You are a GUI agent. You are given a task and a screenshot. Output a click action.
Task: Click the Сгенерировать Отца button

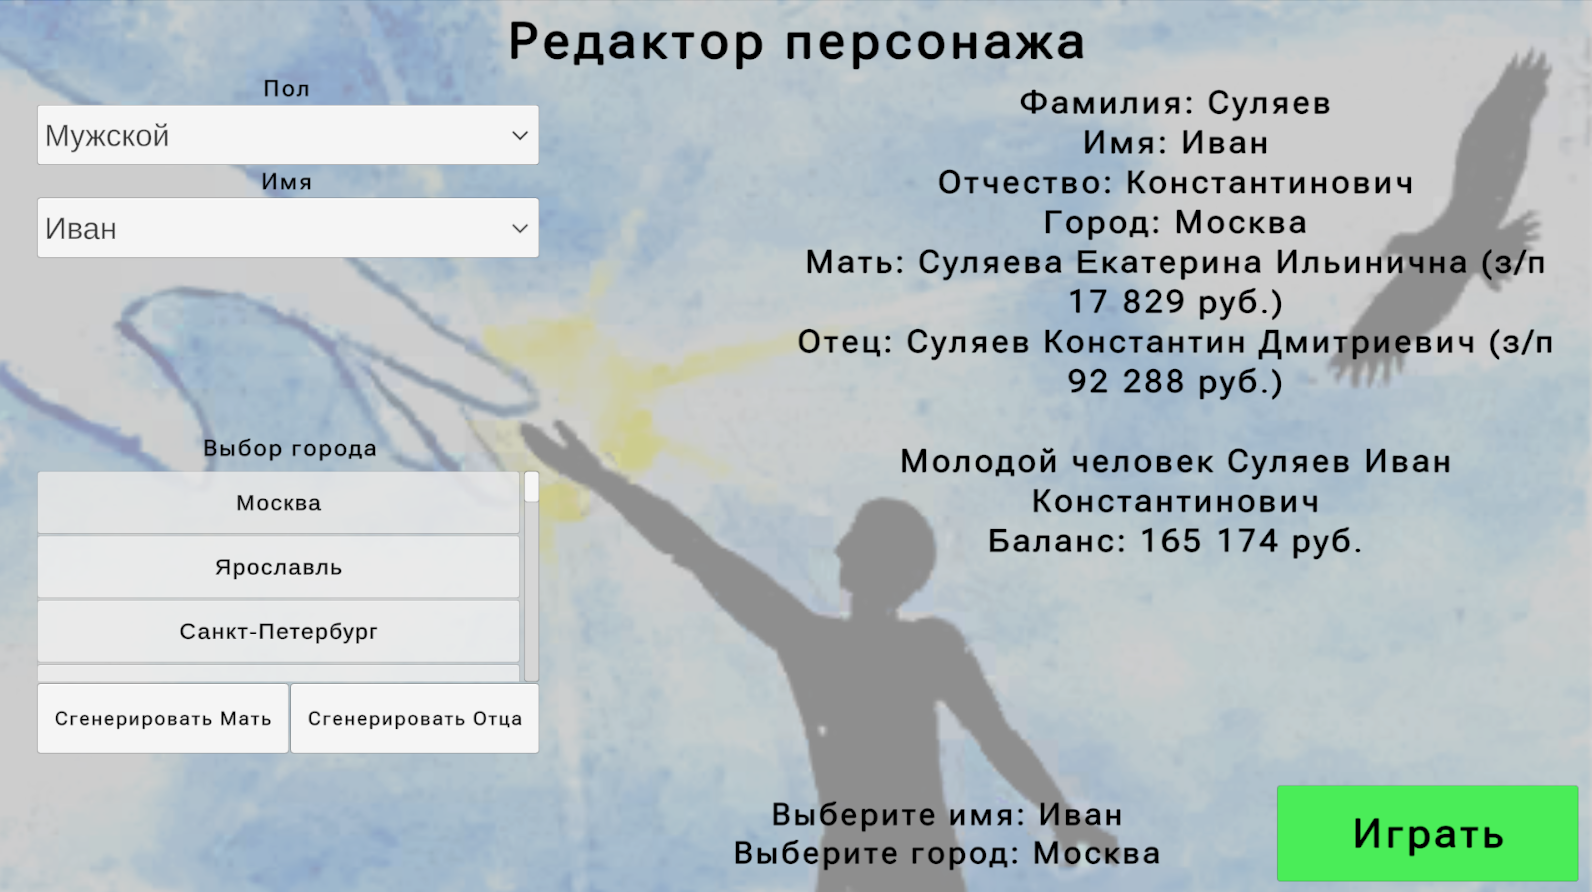point(415,718)
